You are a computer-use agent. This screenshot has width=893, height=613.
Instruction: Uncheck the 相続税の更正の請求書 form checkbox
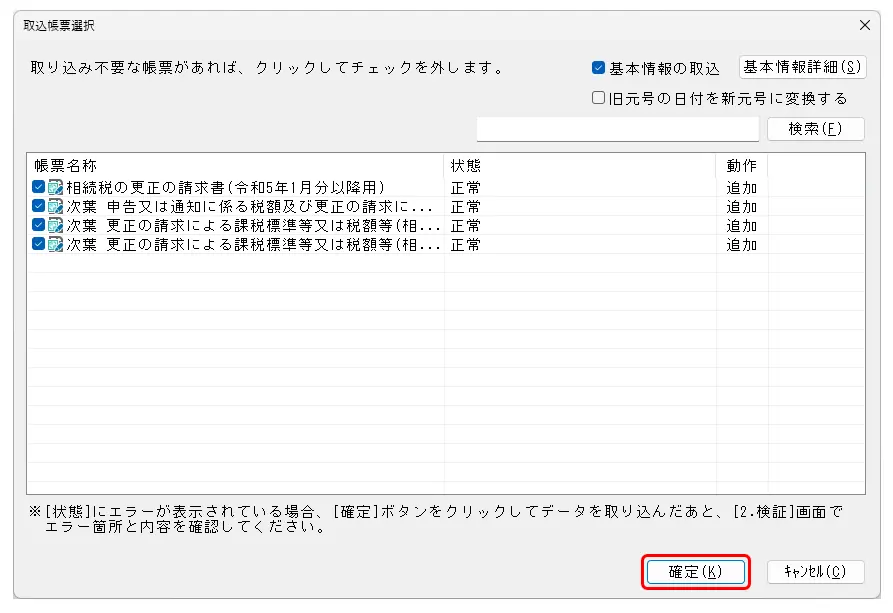(38, 187)
